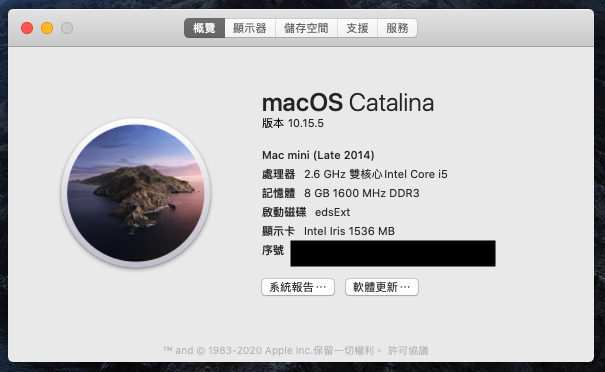Click the macOS Catalina island logo
Image resolution: width=605 pixels, height=372 pixels.
(x=135, y=193)
